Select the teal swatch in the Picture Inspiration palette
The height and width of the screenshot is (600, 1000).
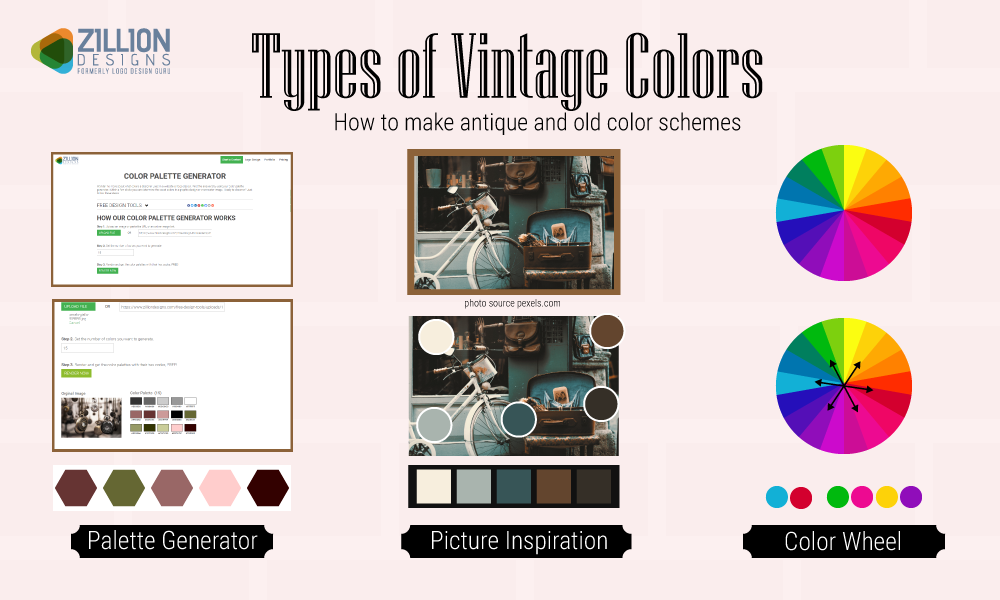(514, 487)
